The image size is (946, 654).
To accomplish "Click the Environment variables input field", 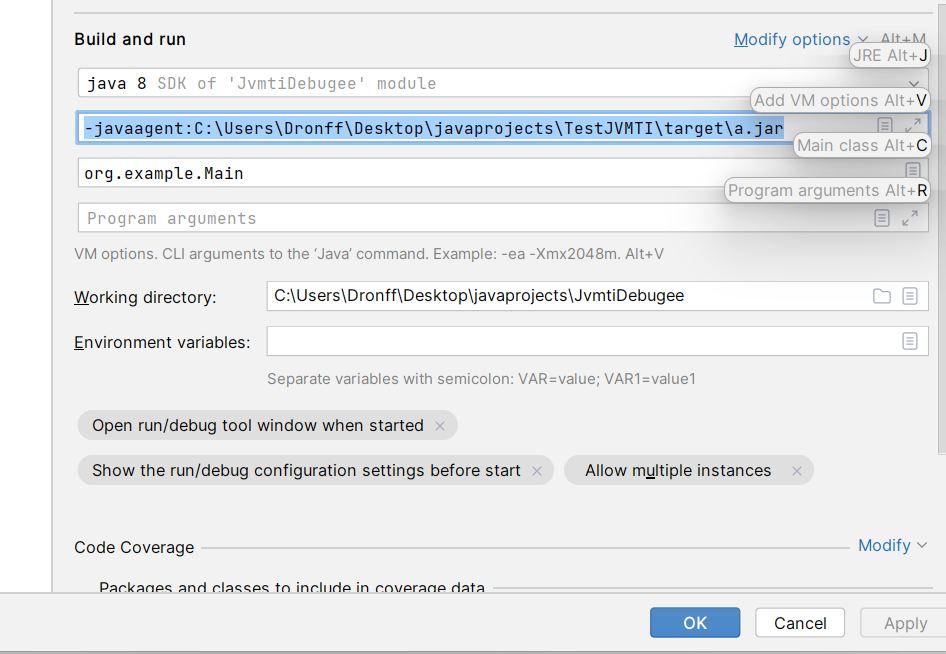I will point(580,341).
